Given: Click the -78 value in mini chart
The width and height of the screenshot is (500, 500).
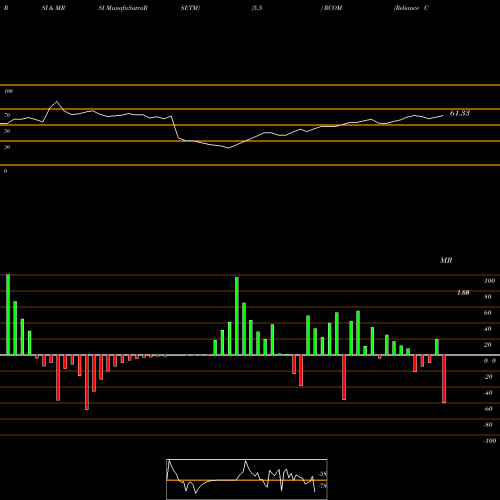Looking at the screenshot, I should click(x=322, y=486).
